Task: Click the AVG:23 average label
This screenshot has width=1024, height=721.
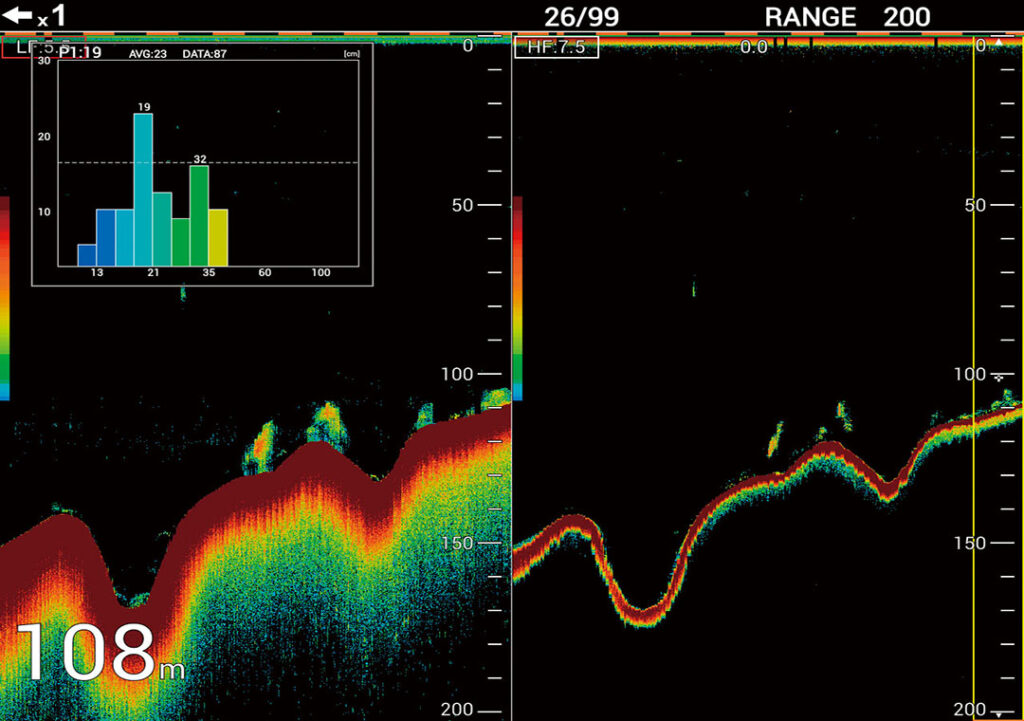Action: coord(147,54)
